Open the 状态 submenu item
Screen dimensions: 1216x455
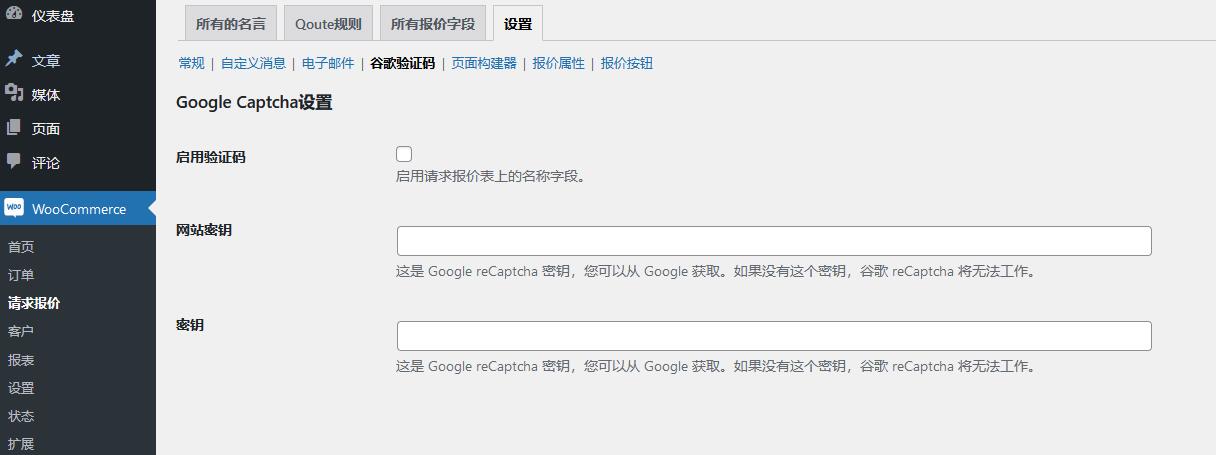tap(21, 416)
